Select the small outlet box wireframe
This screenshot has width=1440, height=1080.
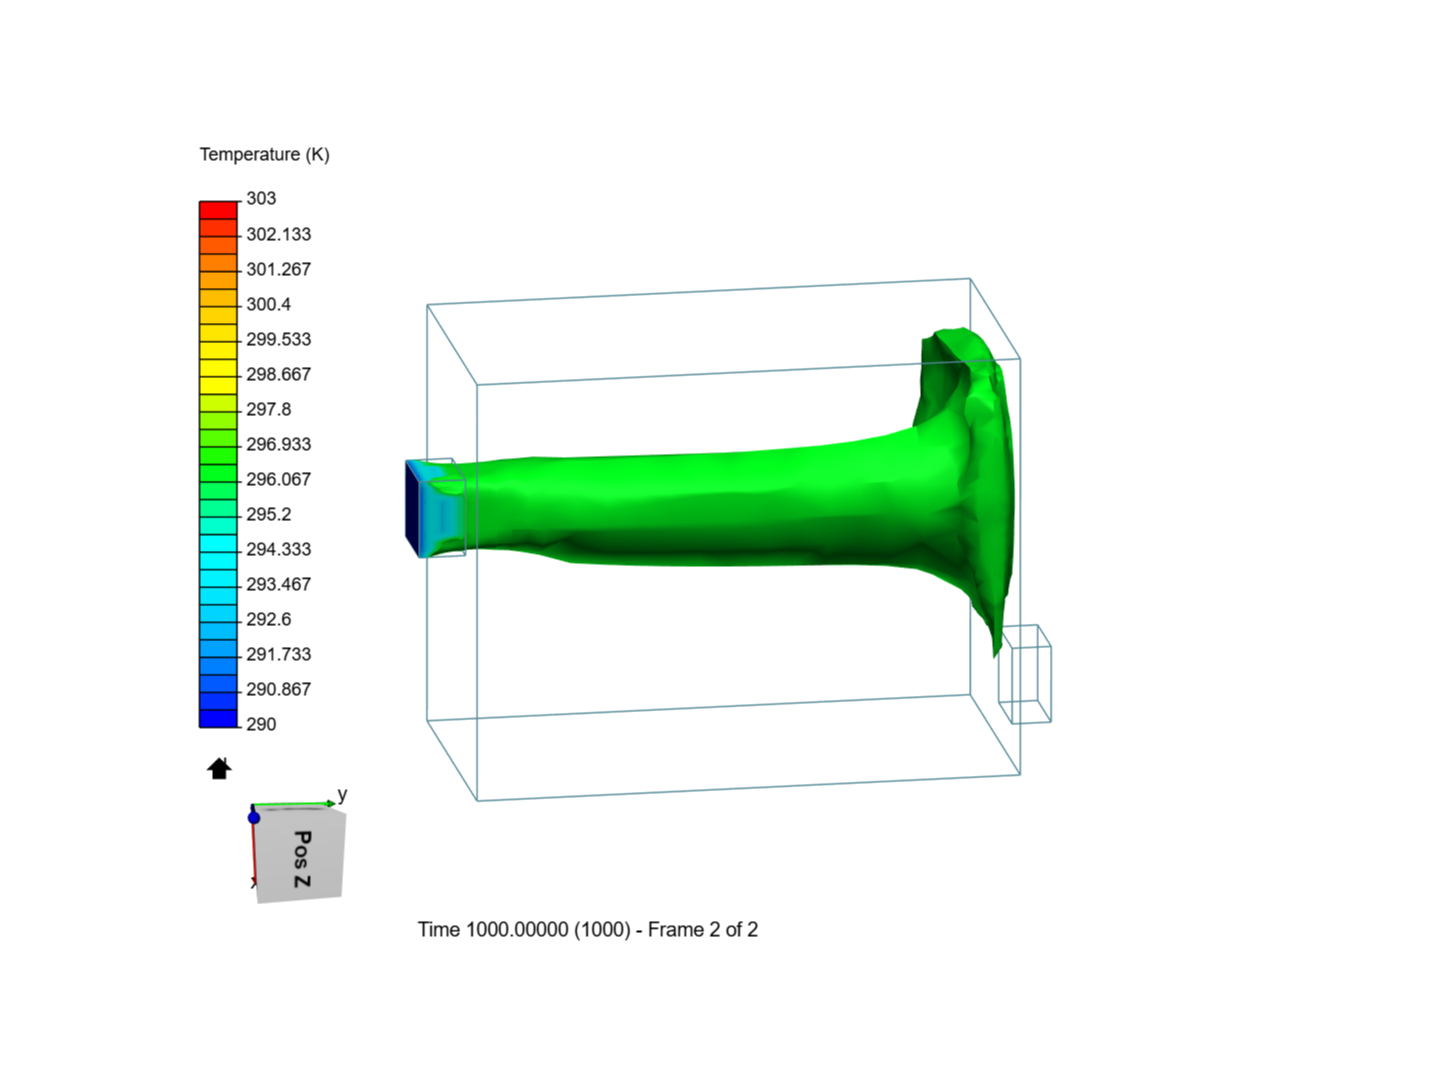(x=1025, y=674)
